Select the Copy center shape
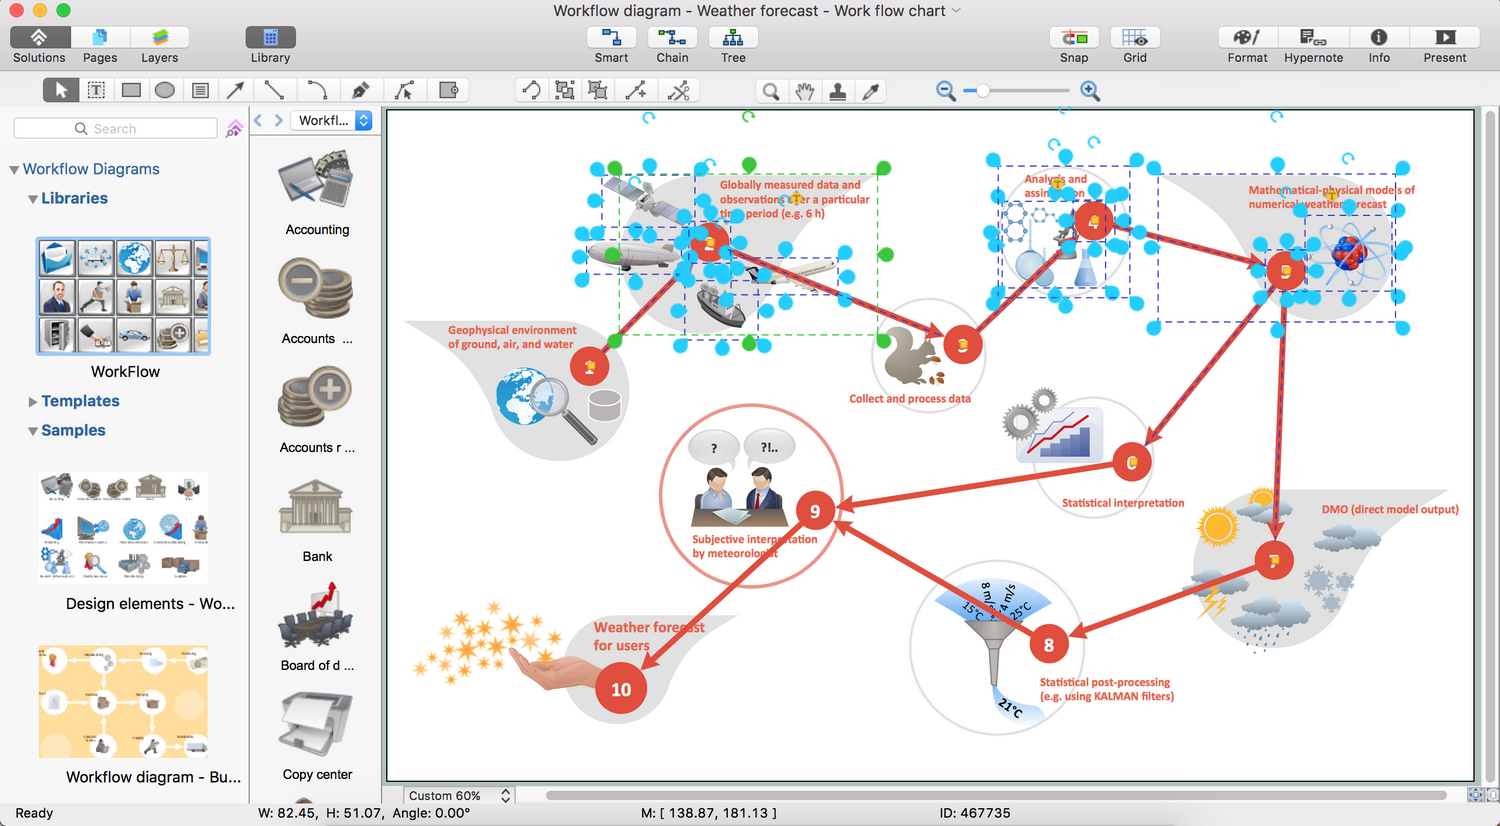The width and height of the screenshot is (1500, 826). [x=316, y=724]
